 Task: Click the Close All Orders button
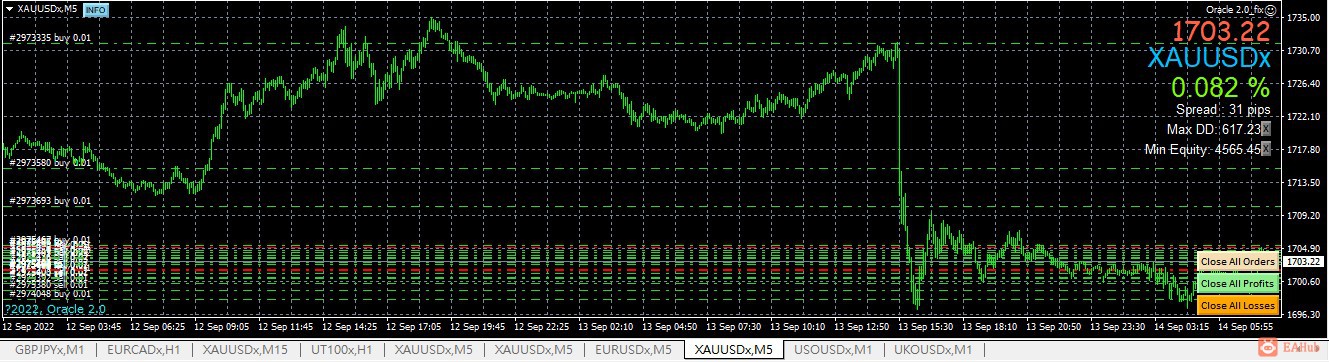tap(1238, 261)
